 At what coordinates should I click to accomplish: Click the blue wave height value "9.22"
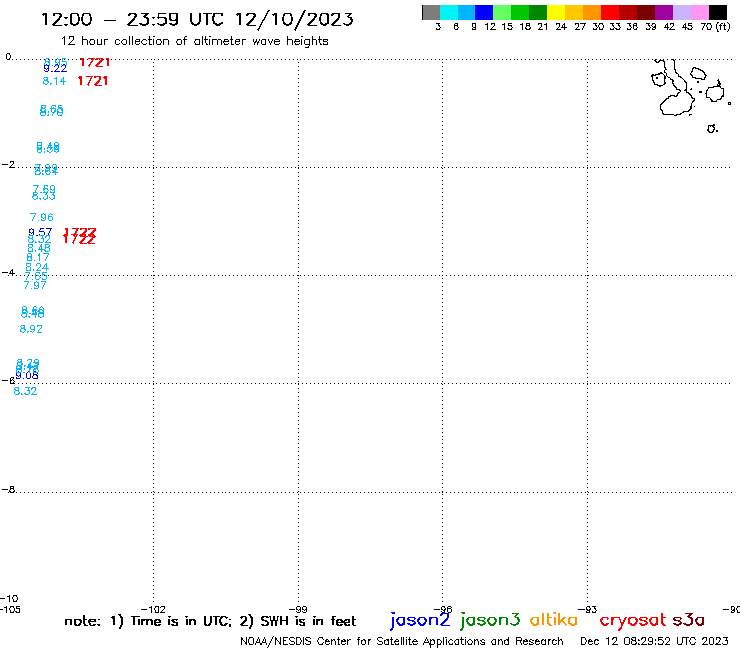(x=55, y=69)
